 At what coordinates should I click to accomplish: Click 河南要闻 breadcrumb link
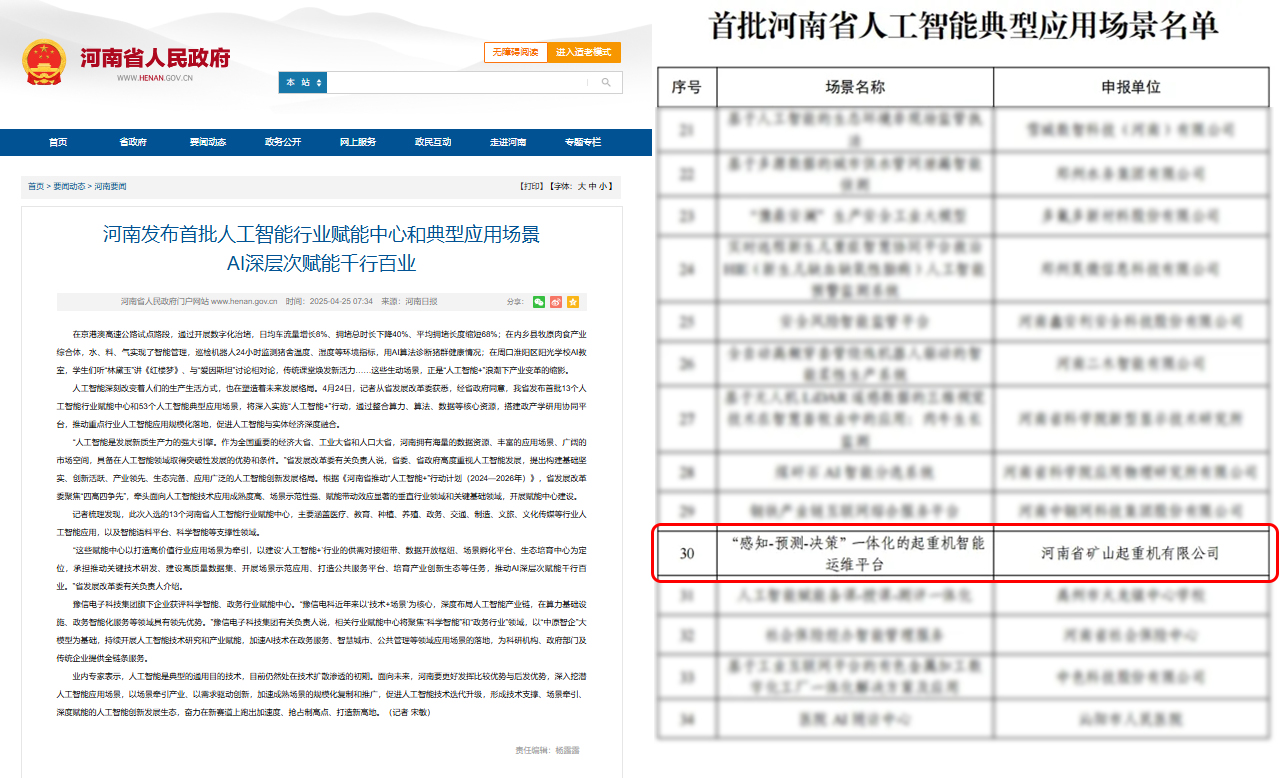point(110,187)
